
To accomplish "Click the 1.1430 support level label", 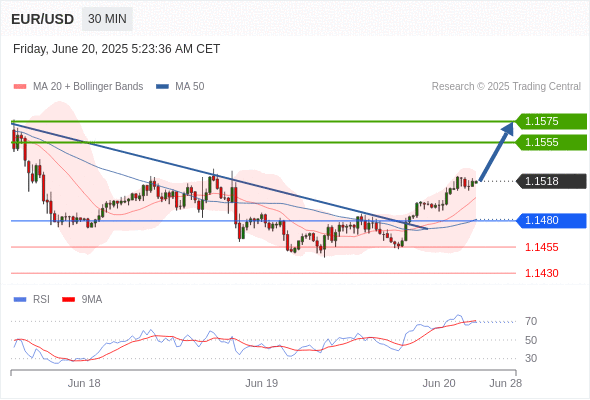I will tap(541, 273).
